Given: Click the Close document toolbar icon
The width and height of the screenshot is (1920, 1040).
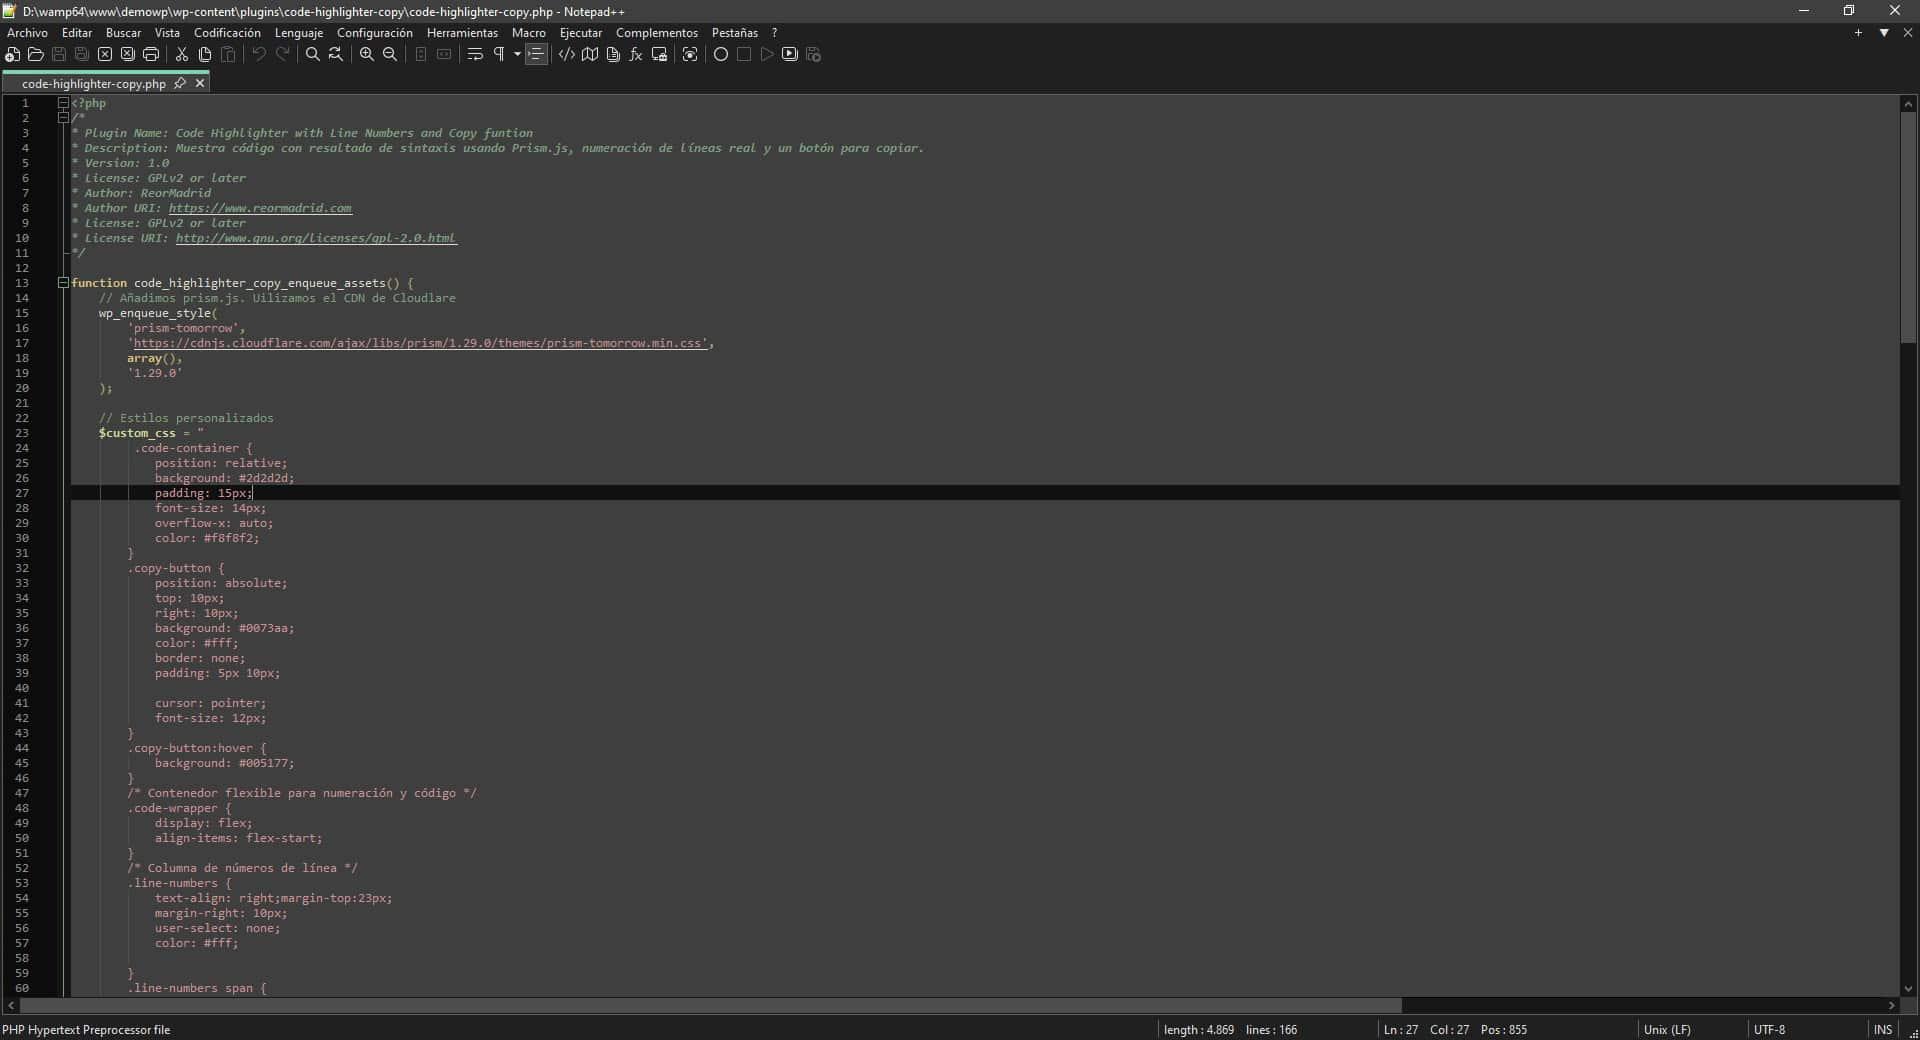Looking at the screenshot, I should point(105,54).
